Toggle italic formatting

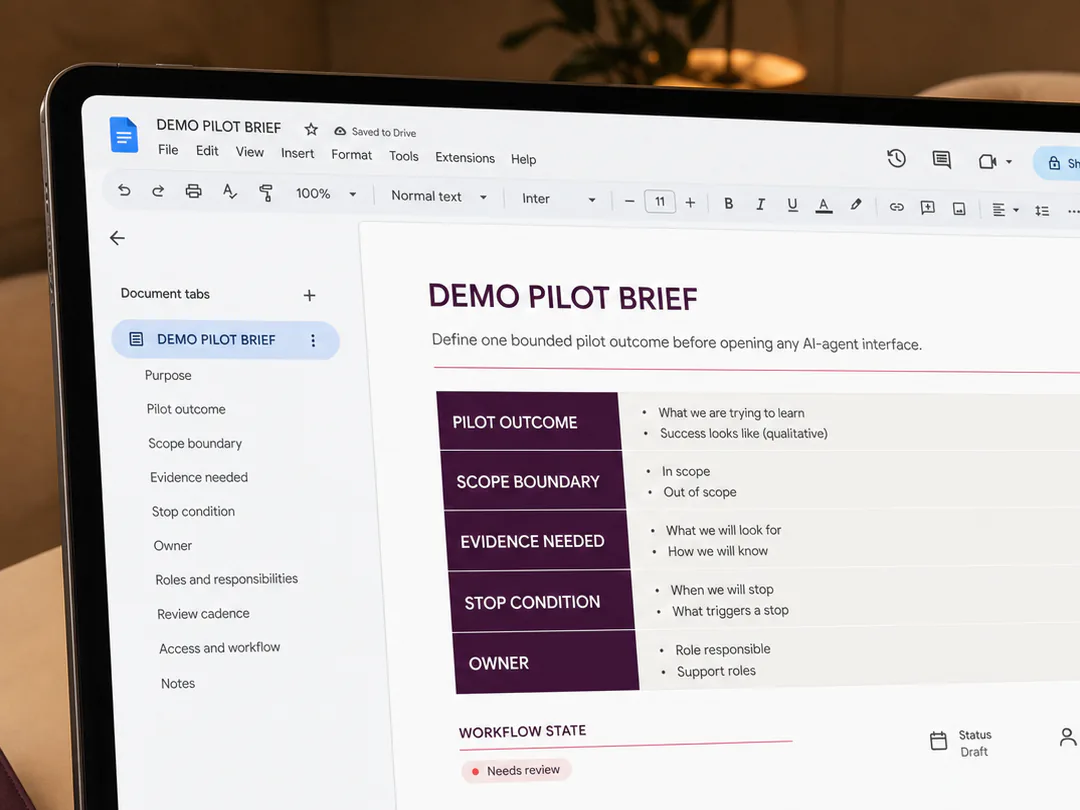click(x=760, y=205)
